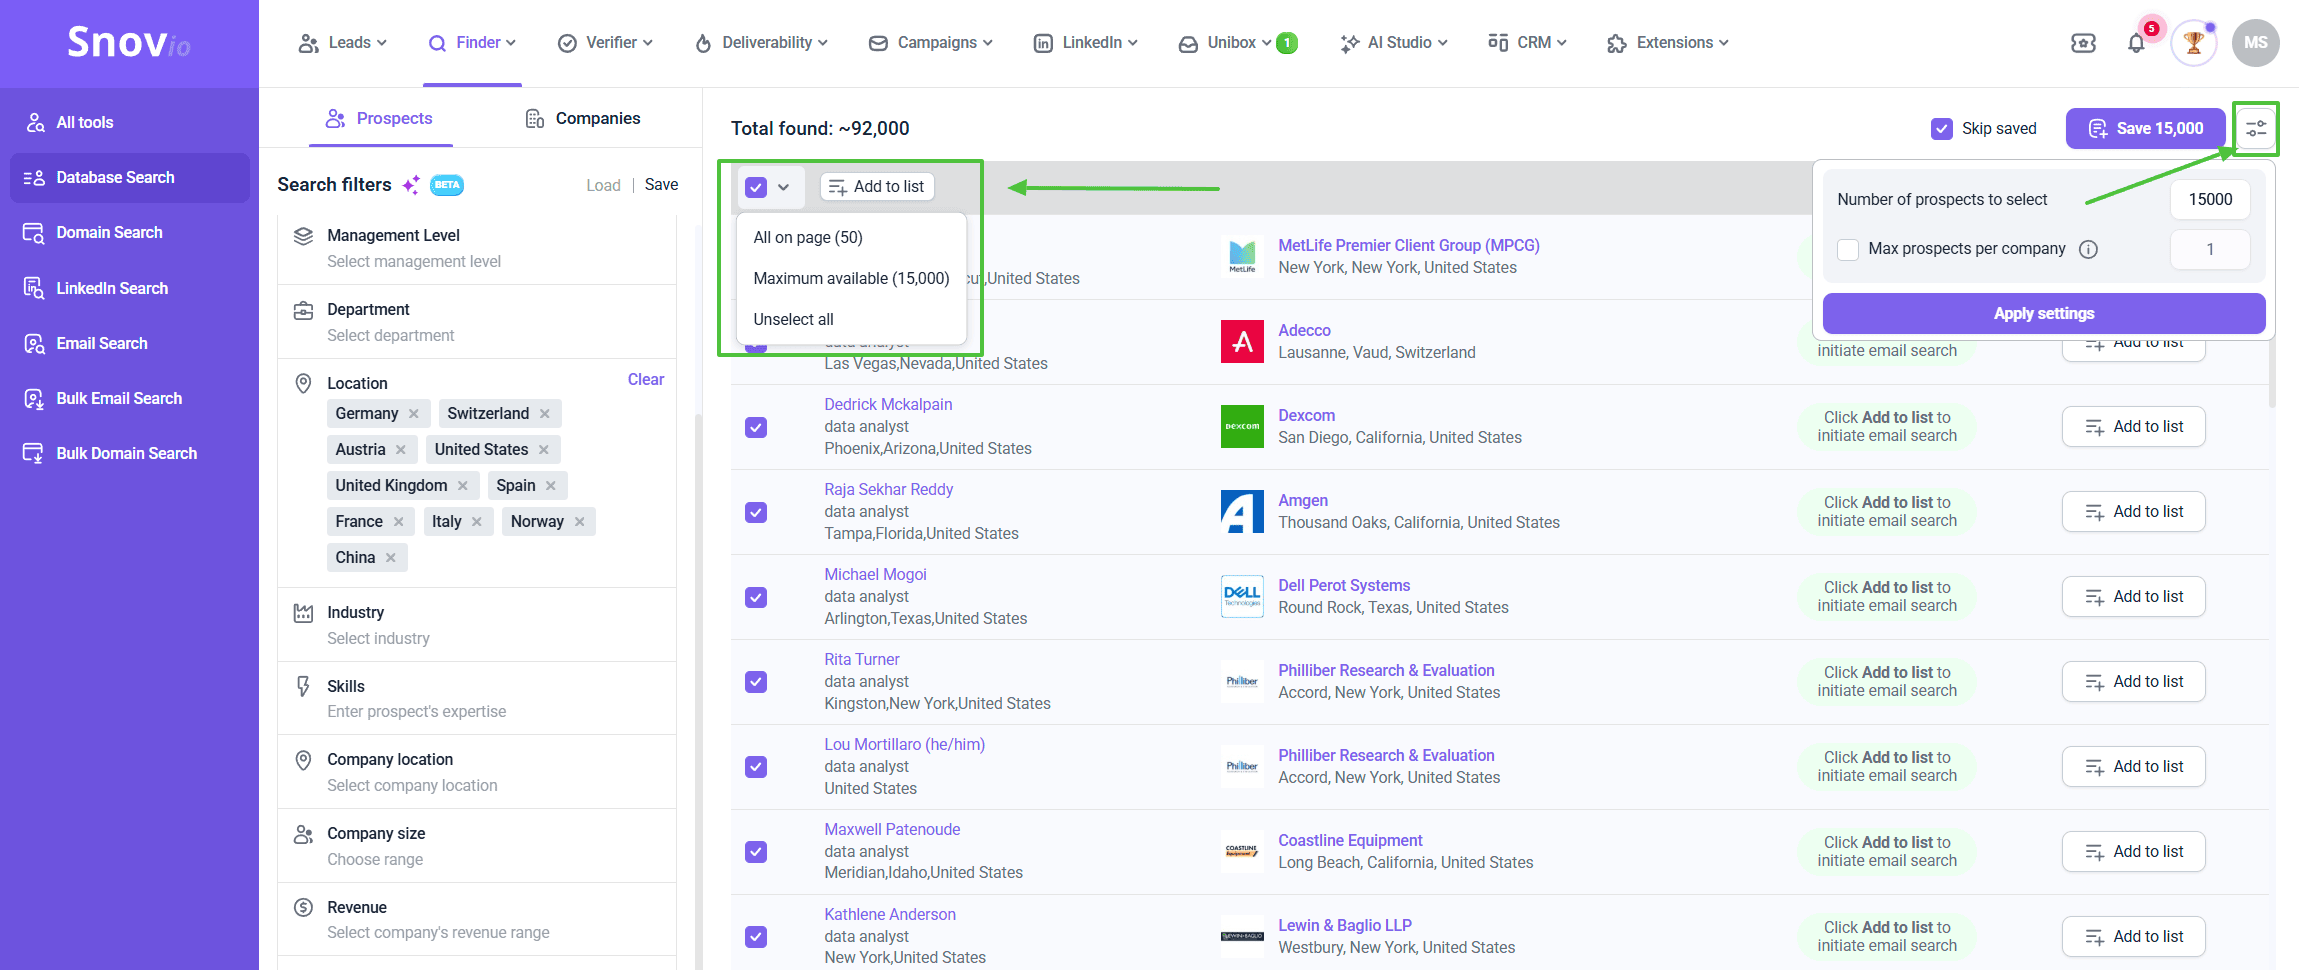
Task: Click the MetLife company logo
Action: click(1242, 257)
